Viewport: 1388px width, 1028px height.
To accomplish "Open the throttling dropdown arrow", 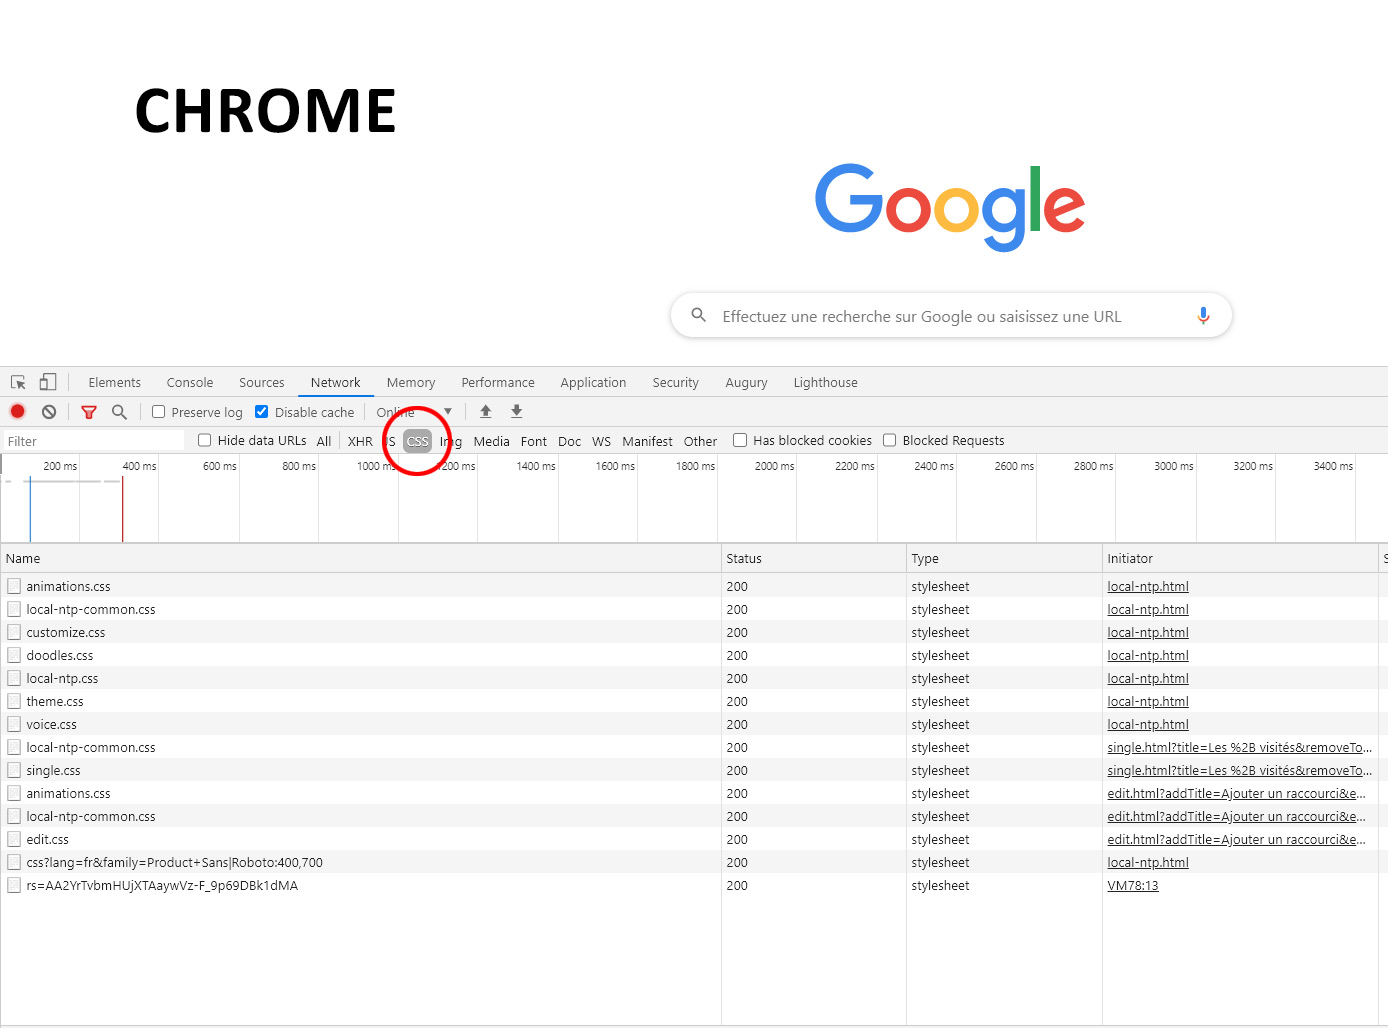I will [448, 411].
